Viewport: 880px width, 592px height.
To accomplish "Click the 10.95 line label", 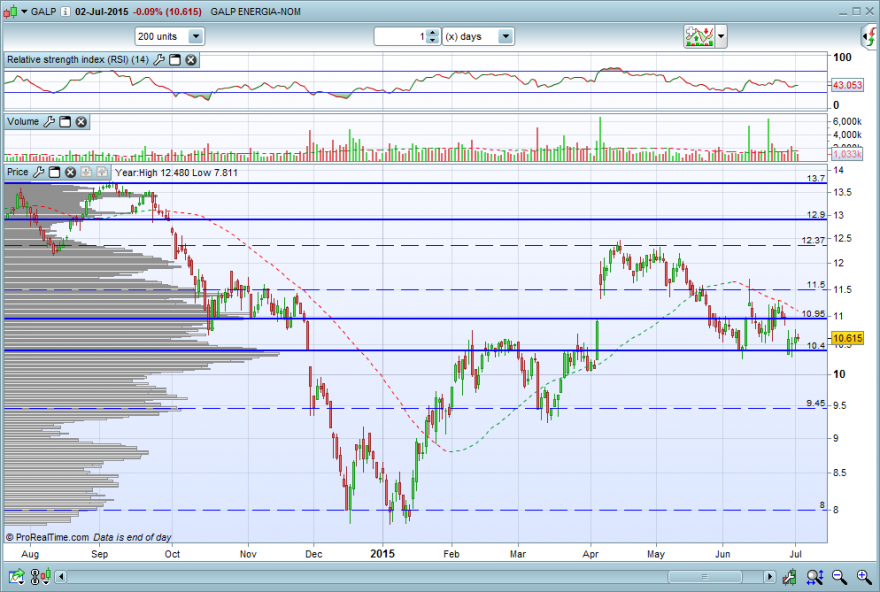I will click(813, 314).
